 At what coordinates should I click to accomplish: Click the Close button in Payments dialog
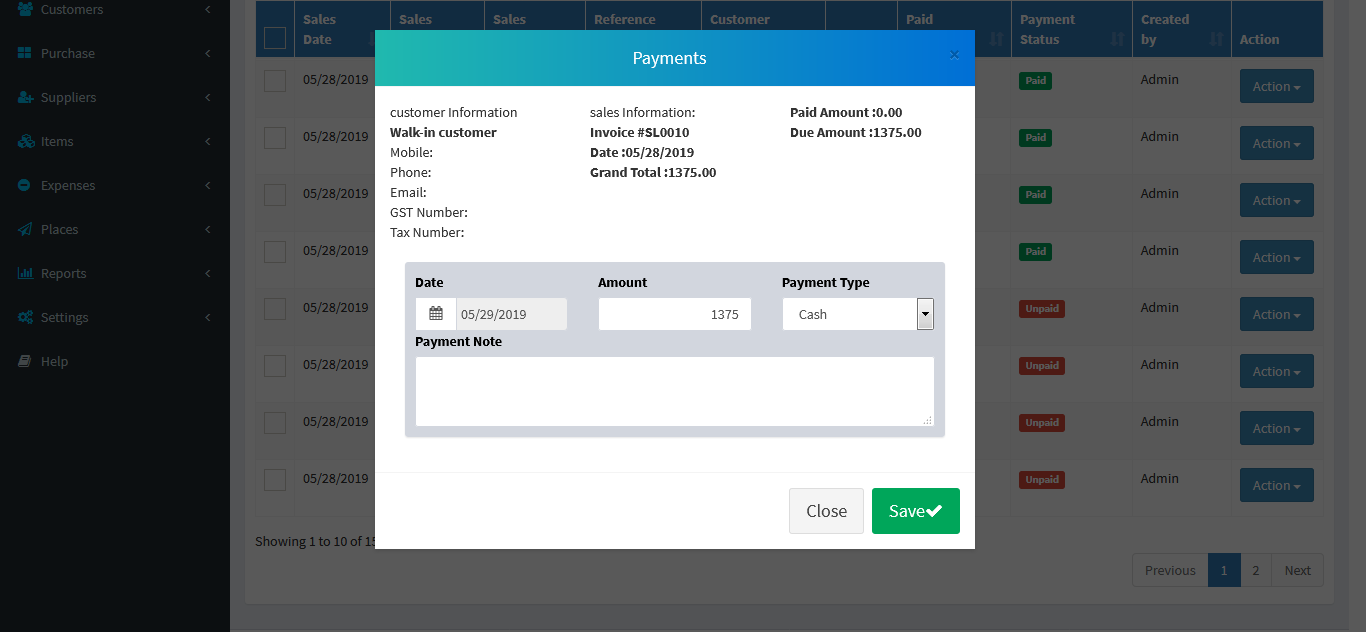tap(826, 511)
